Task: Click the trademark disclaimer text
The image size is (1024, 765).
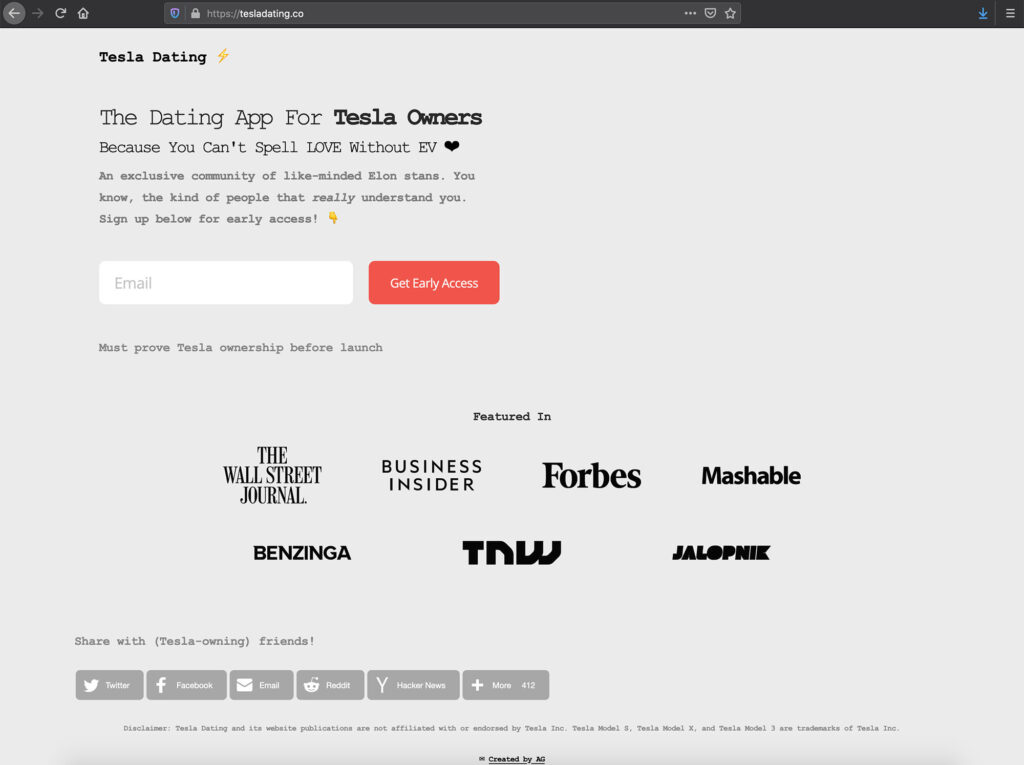Action: click(x=511, y=728)
